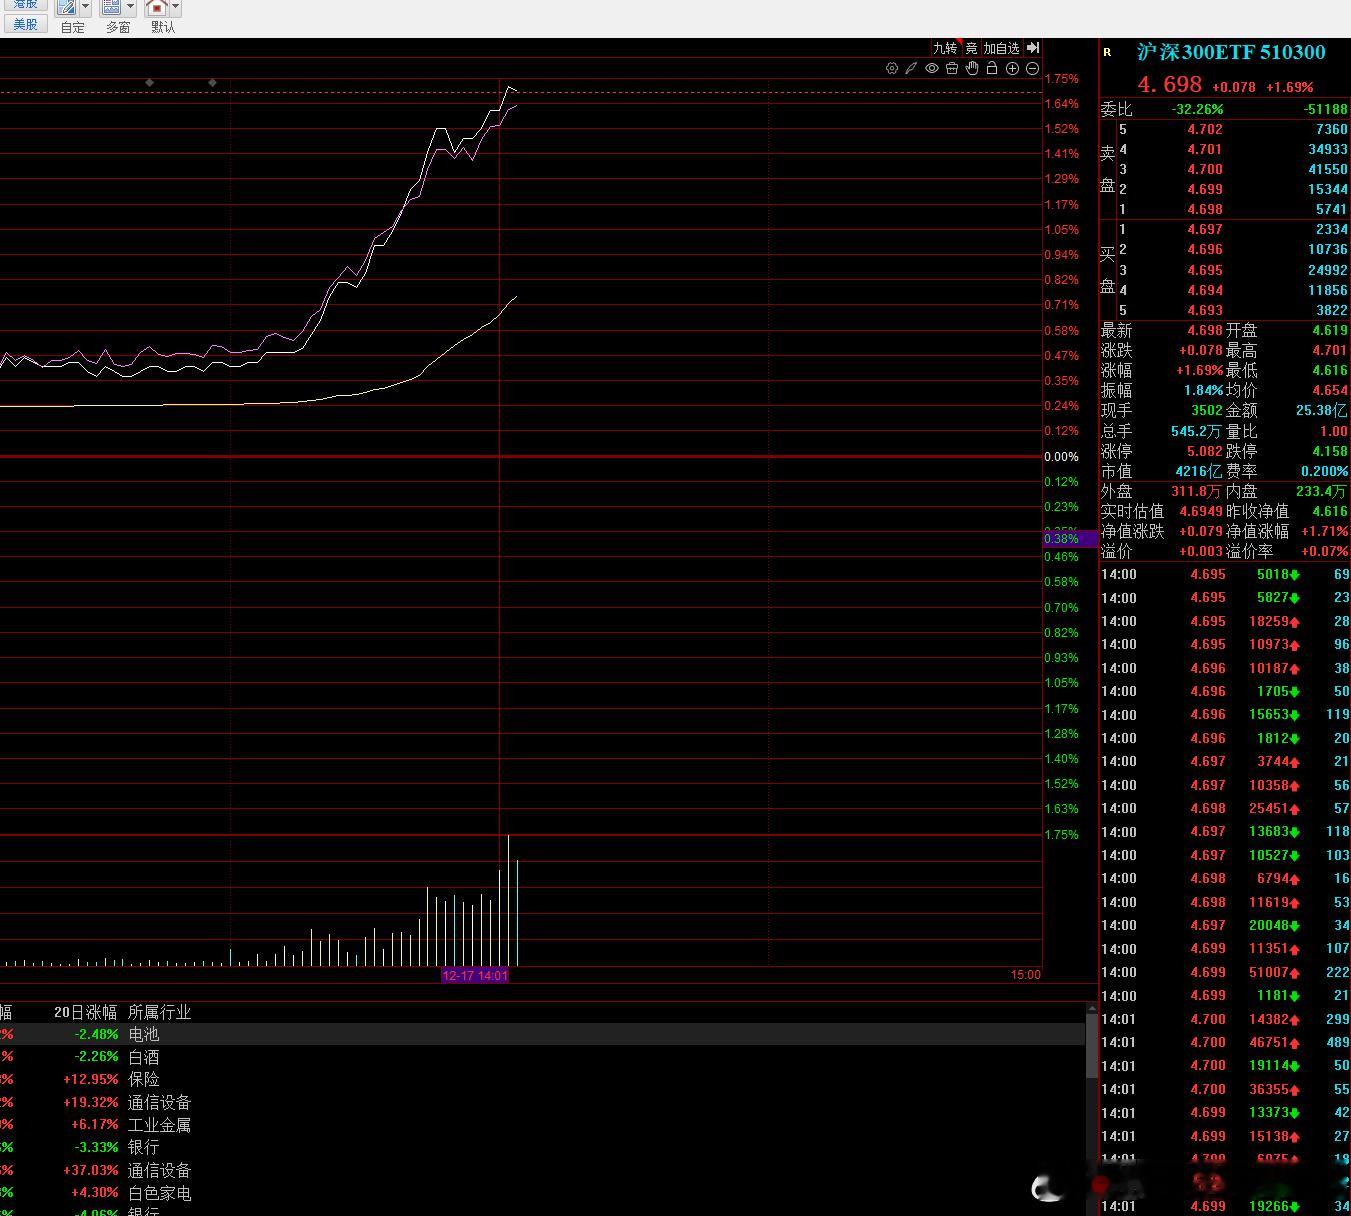
Task: Select buy level 3 volume 24992
Action: (x=1328, y=270)
